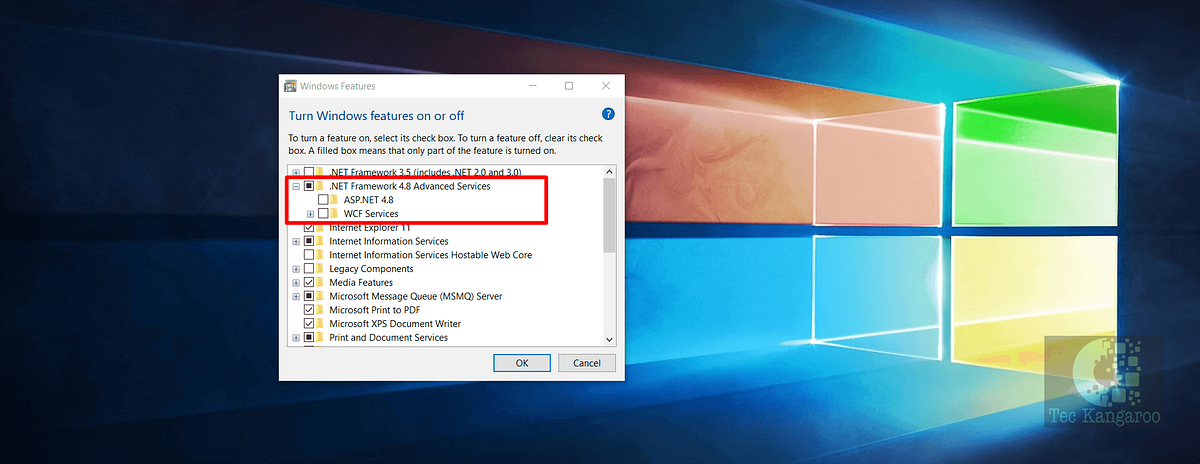Dismiss the dialog with Cancel
The width and height of the screenshot is (1200, 464).
[x=586, y=363]
